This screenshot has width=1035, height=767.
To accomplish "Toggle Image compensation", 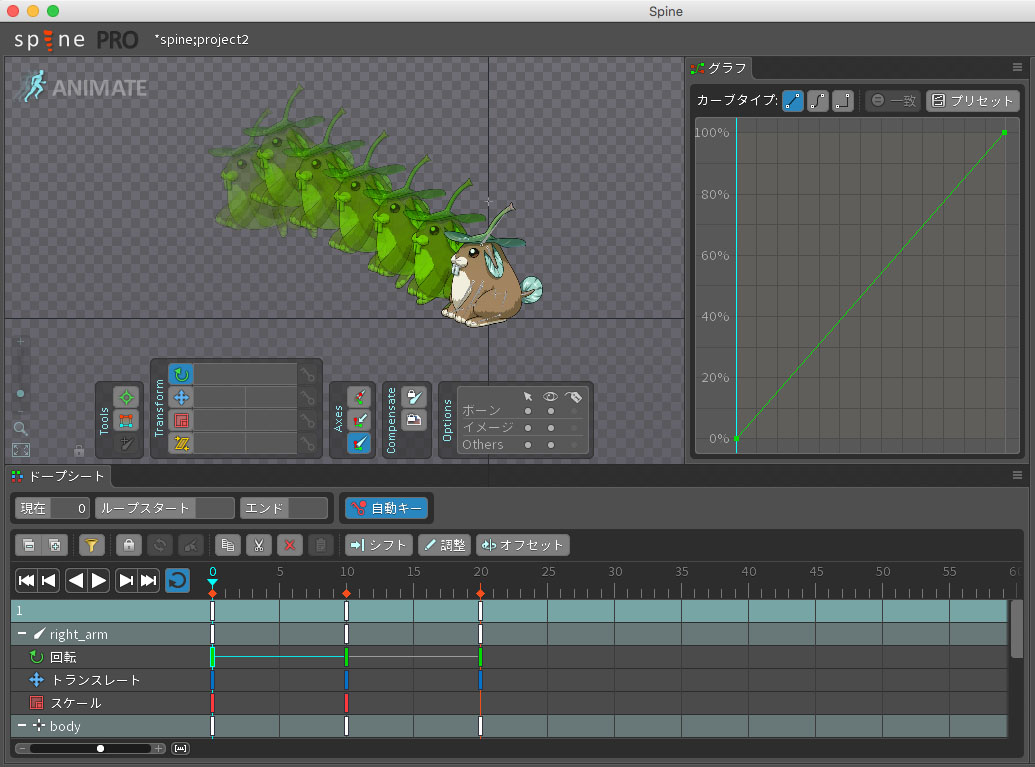I will click(414, 420).
